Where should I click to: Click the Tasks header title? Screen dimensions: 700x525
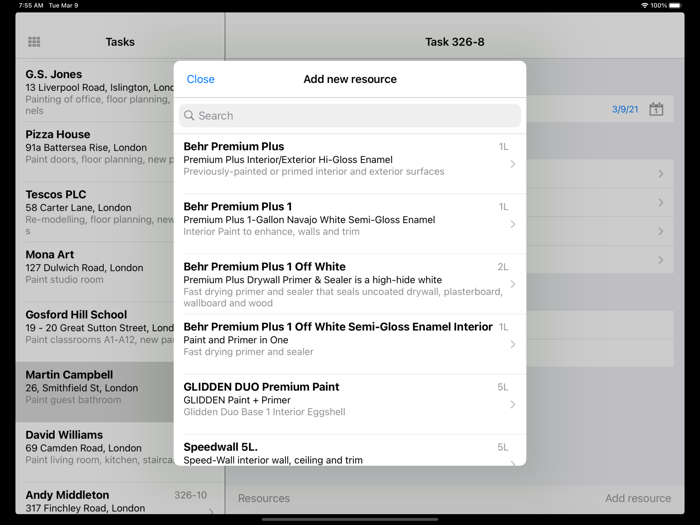tap(120, 42)
